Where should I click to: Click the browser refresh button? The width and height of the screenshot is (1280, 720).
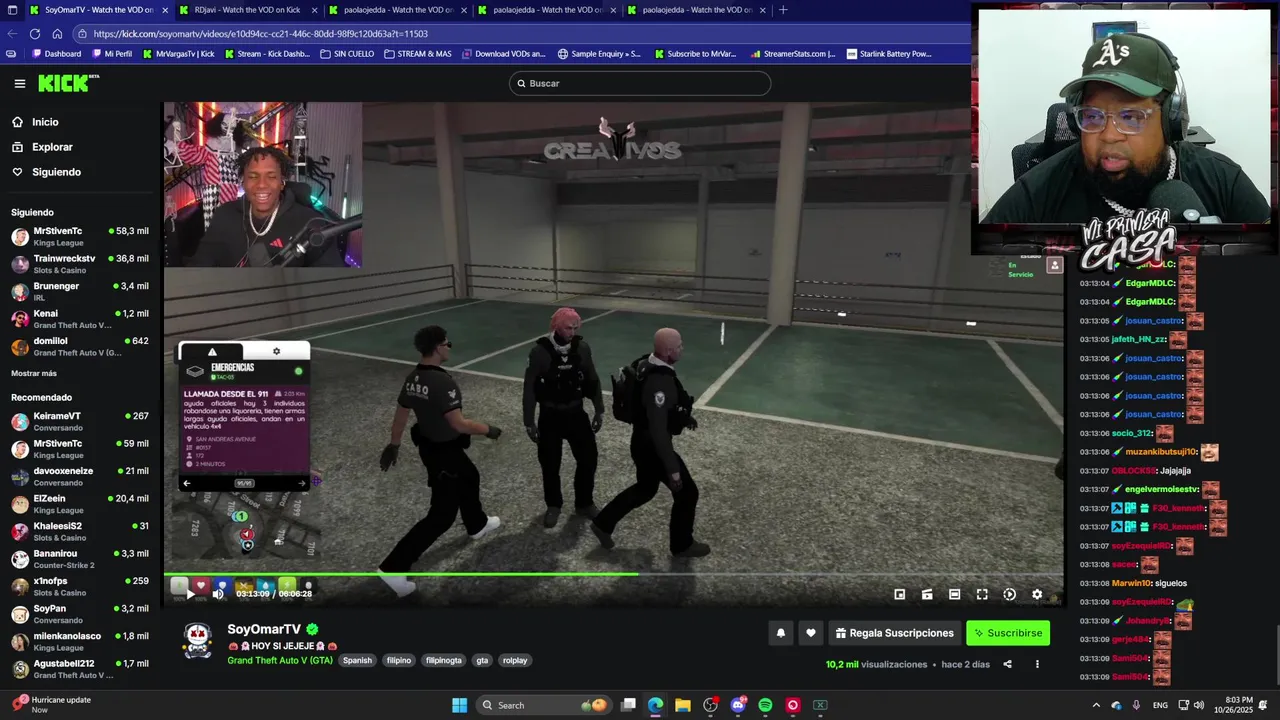pyautogui.click(x=34, y=33)
